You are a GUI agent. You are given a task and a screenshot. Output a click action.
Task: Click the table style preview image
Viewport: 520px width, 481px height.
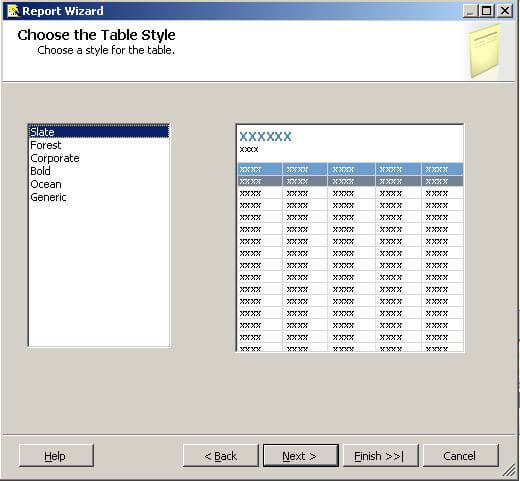point(350,238)
